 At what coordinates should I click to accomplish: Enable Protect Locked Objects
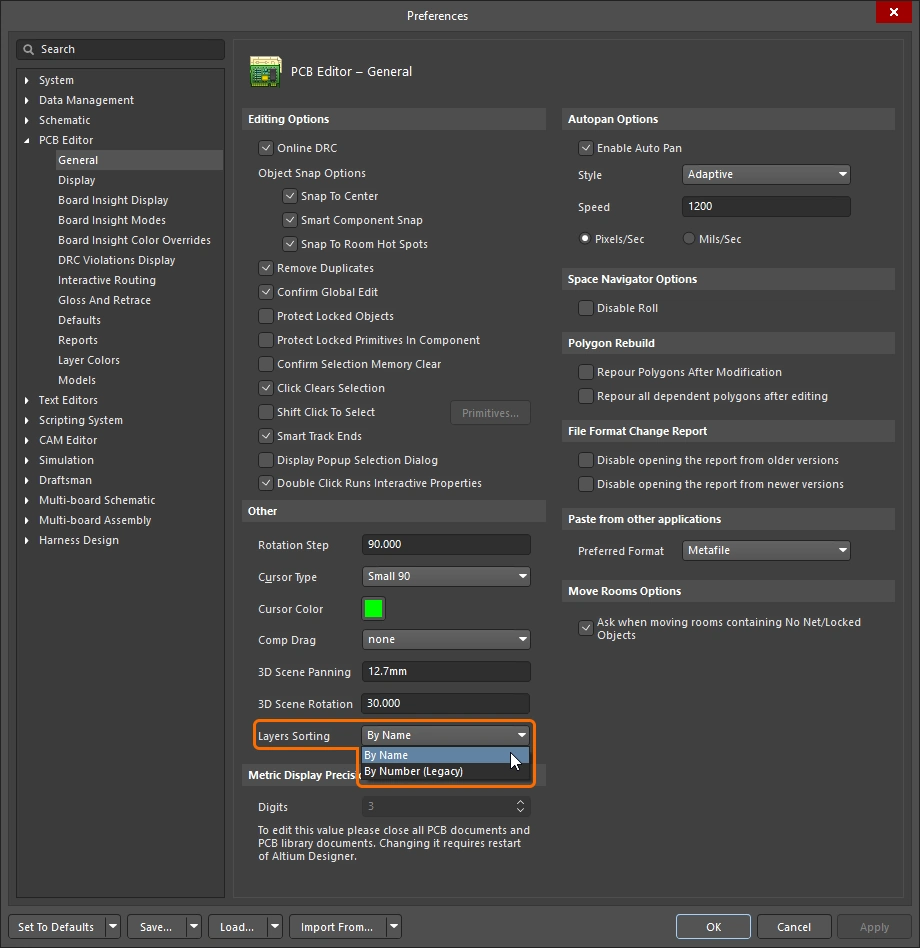point(266,316)
